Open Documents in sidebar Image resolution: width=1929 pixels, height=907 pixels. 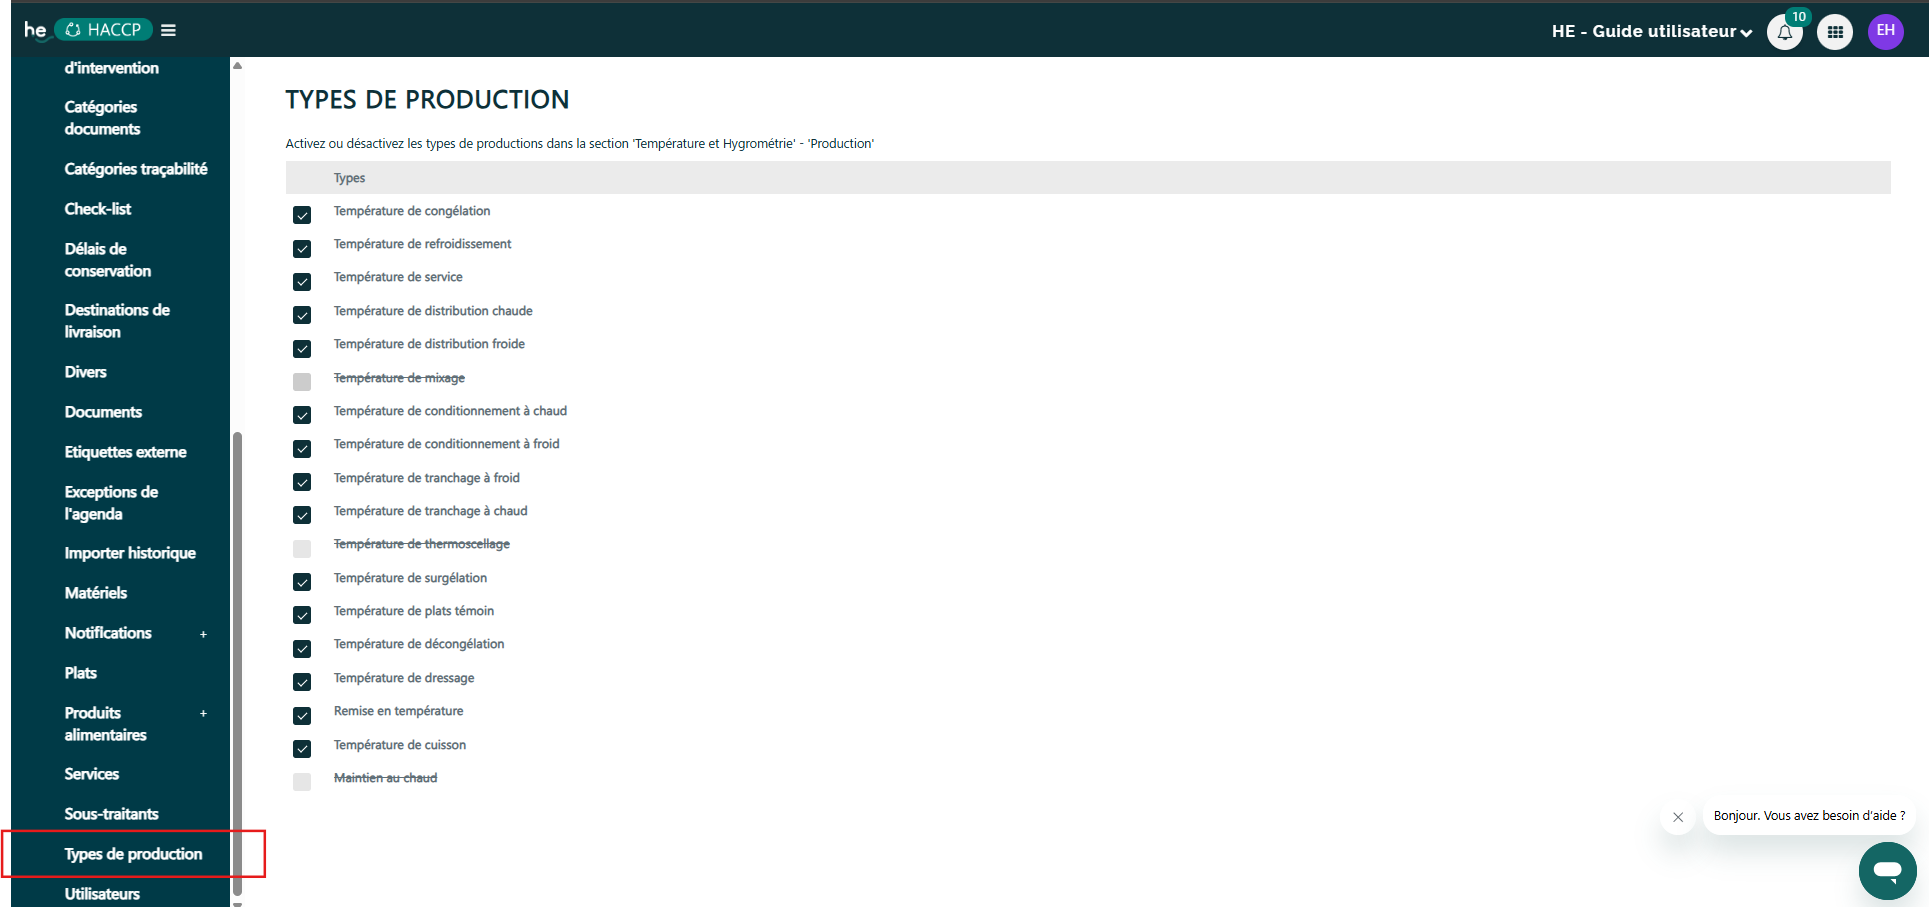click(103, 412)
